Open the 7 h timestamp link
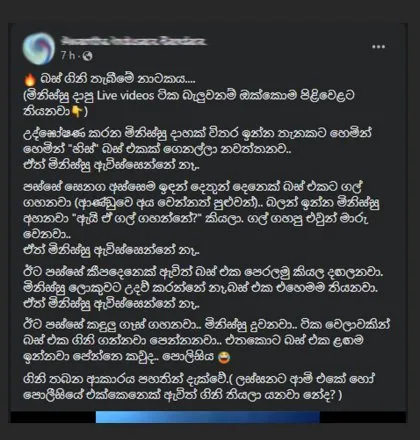Screen dimensions: 420x440 pos(68,55)
